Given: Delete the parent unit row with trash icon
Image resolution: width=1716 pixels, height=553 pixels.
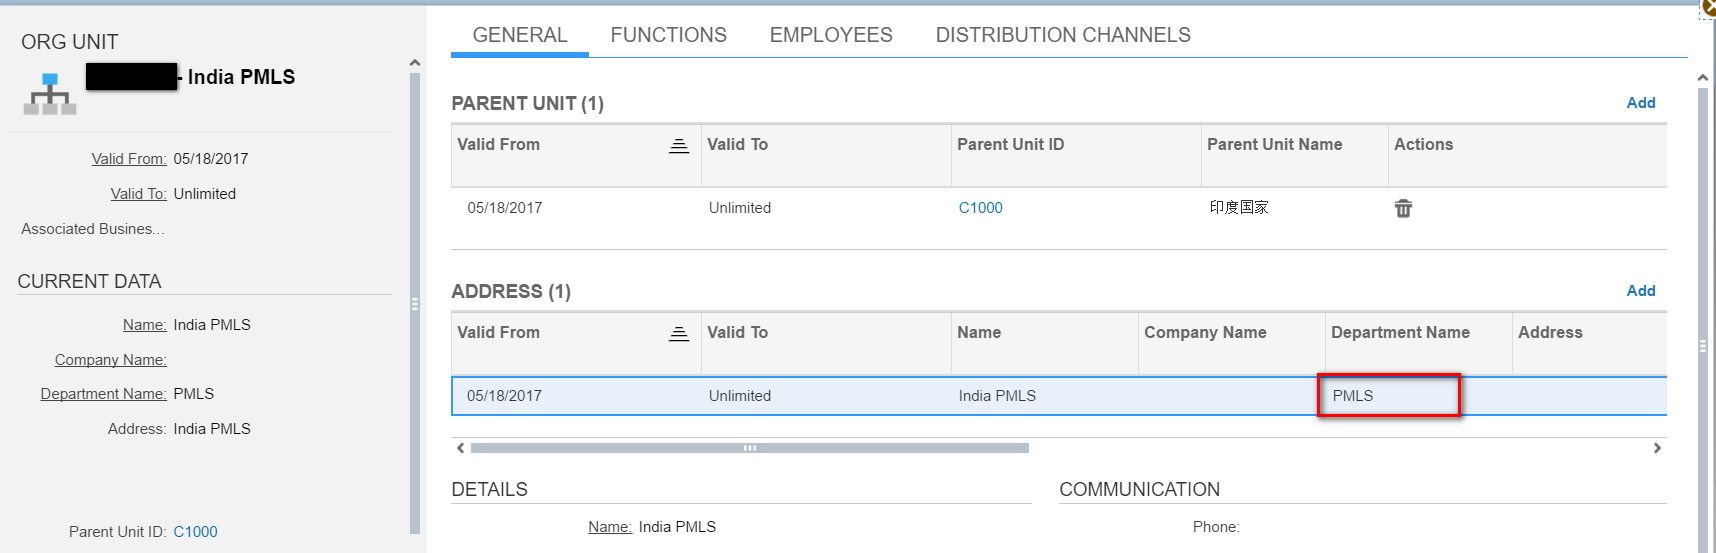Looking at the screenshot, I should [1403, 208].
